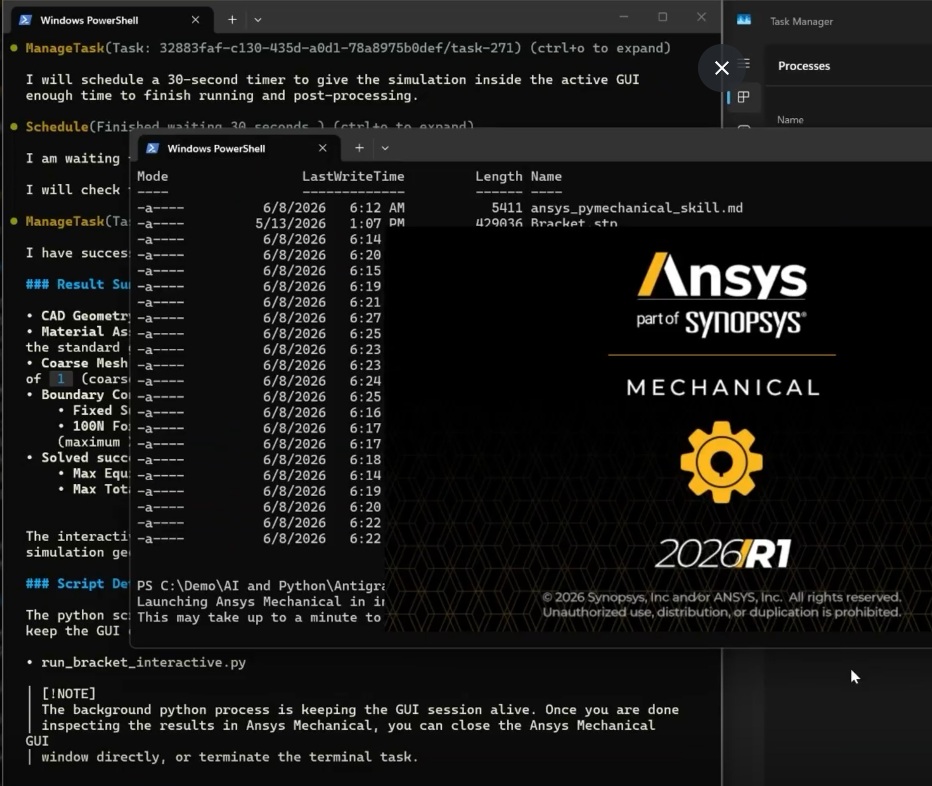Click the Ansys Mechanical gear logo on splash

(x=722, y=462)
